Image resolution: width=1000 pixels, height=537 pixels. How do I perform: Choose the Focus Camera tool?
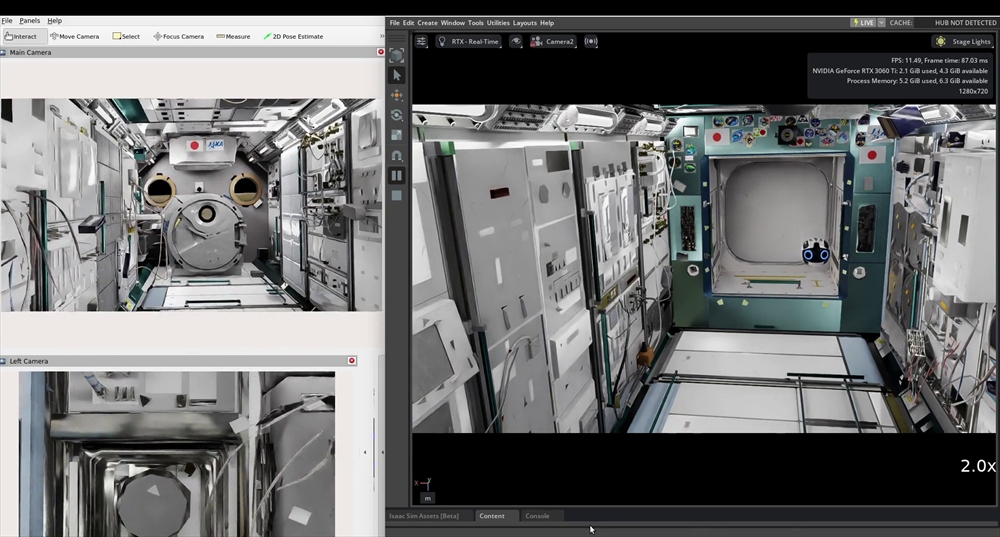coord(179,36)
